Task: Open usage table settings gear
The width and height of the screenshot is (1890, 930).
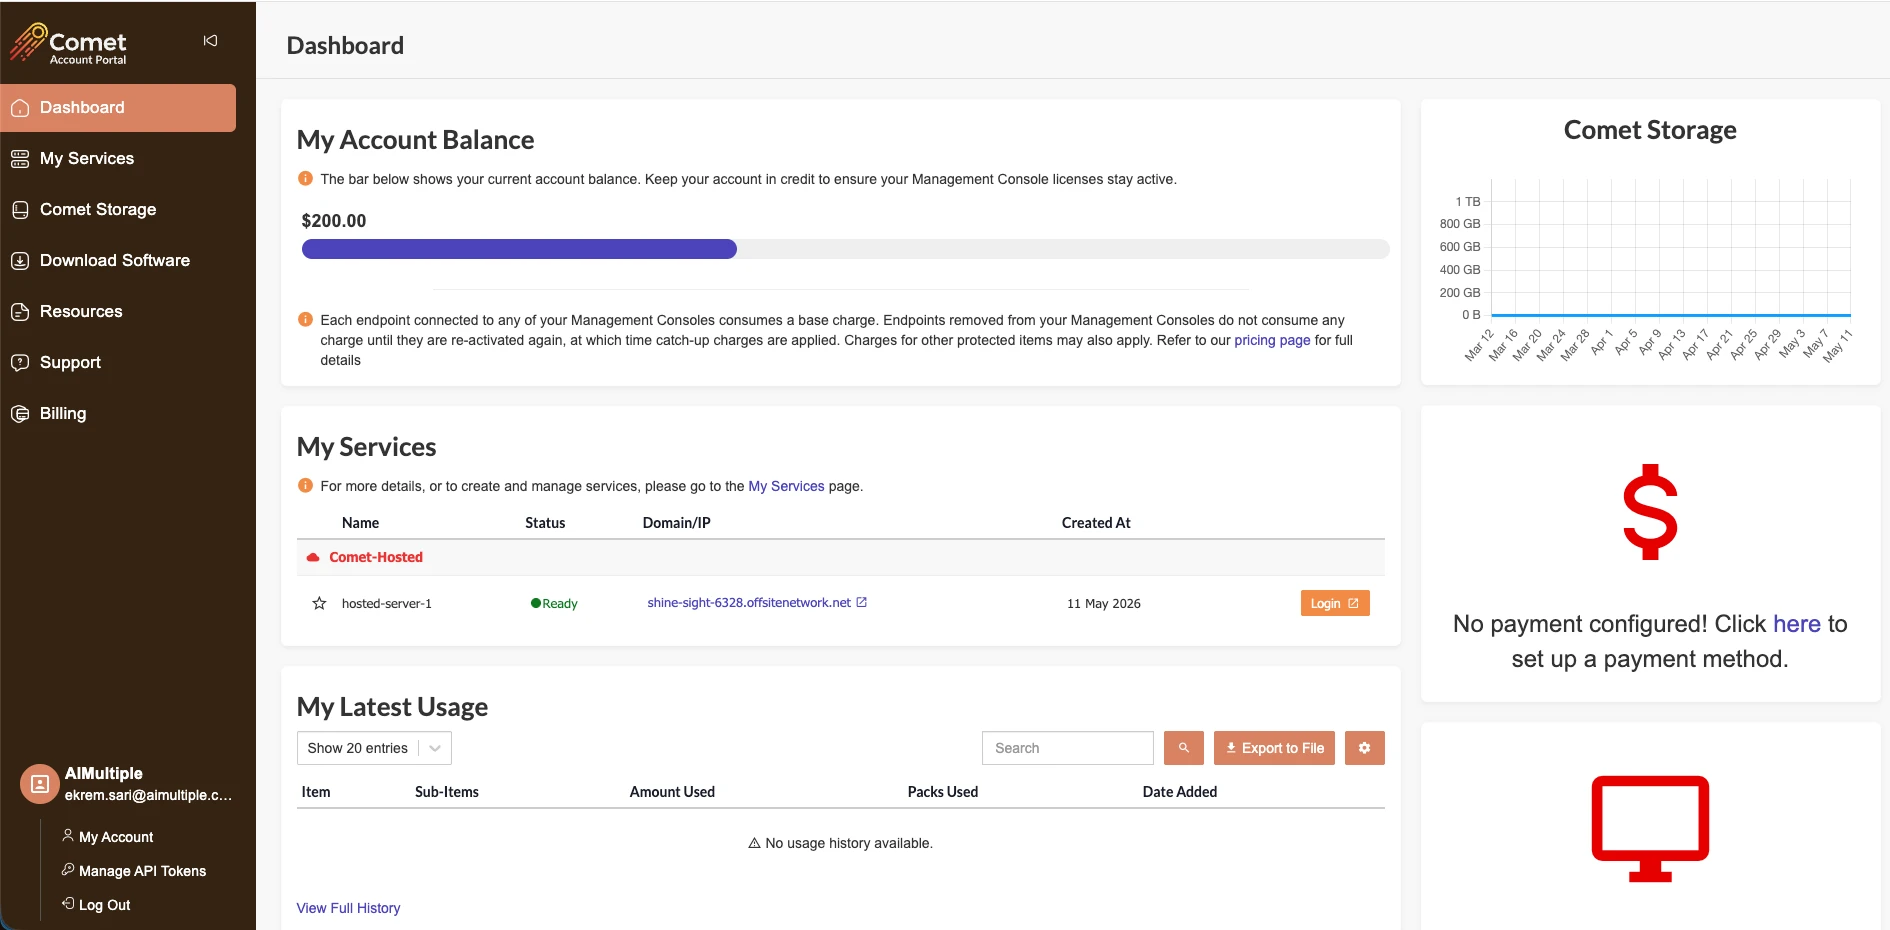Action: 1365,748
